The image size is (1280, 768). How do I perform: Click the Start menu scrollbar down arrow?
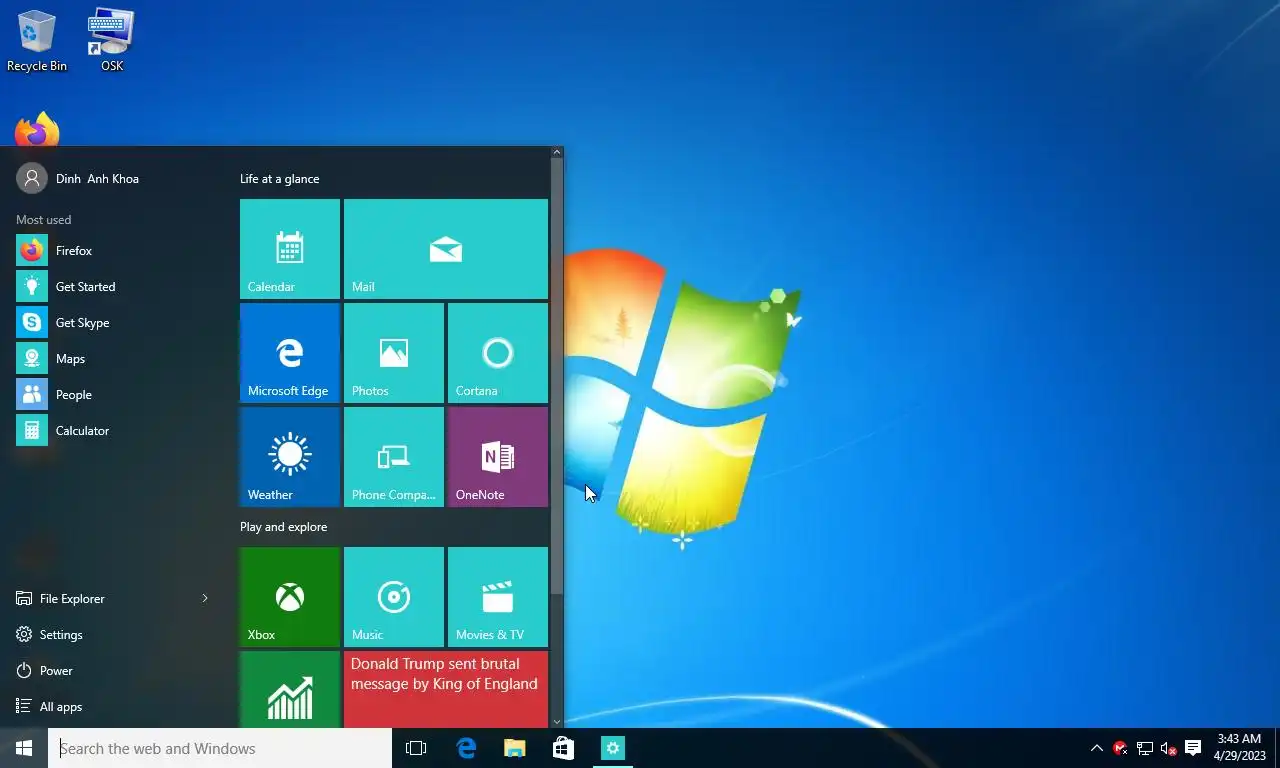point(557,721)
